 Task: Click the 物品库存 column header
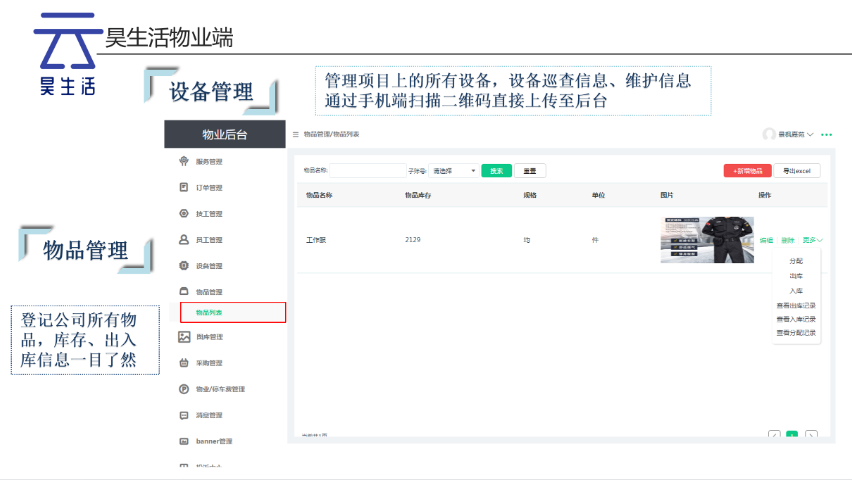418,195
